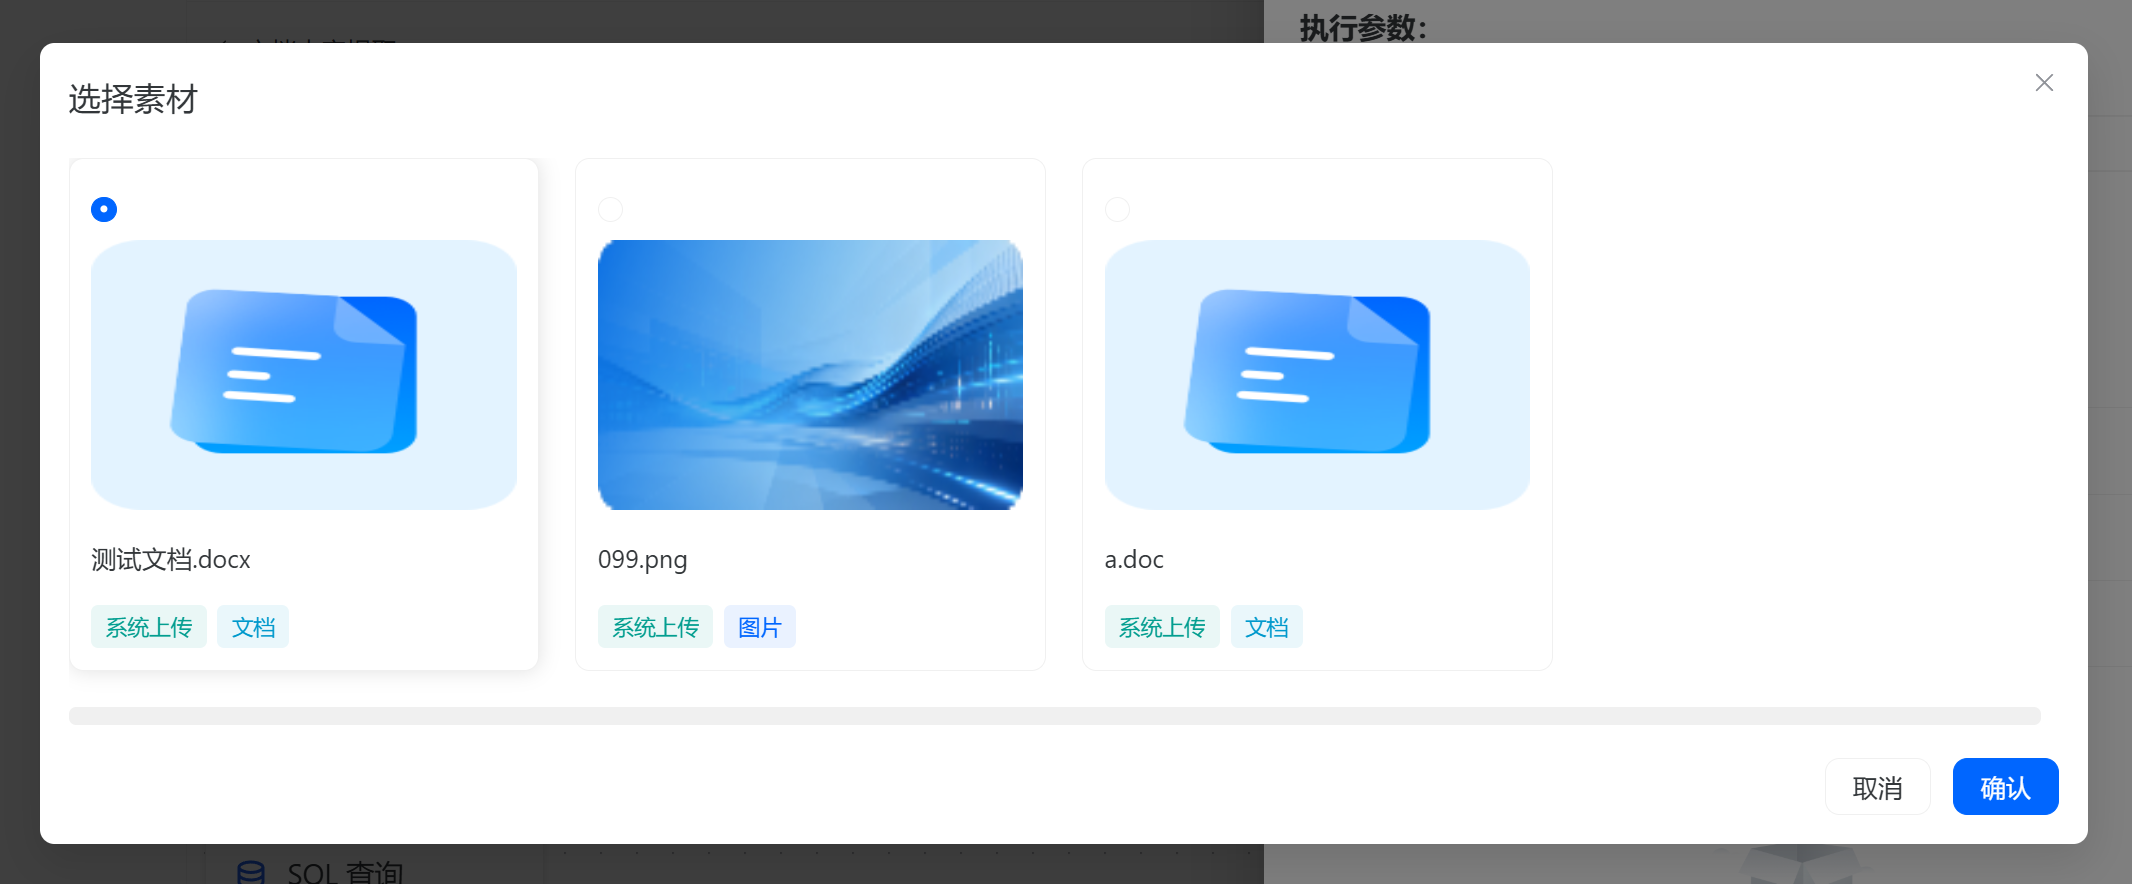Image resolution: width=2132 pixels, height=884 pixels.
Task: Click the 099.png image thumbnail
Action: coord(810,374)
